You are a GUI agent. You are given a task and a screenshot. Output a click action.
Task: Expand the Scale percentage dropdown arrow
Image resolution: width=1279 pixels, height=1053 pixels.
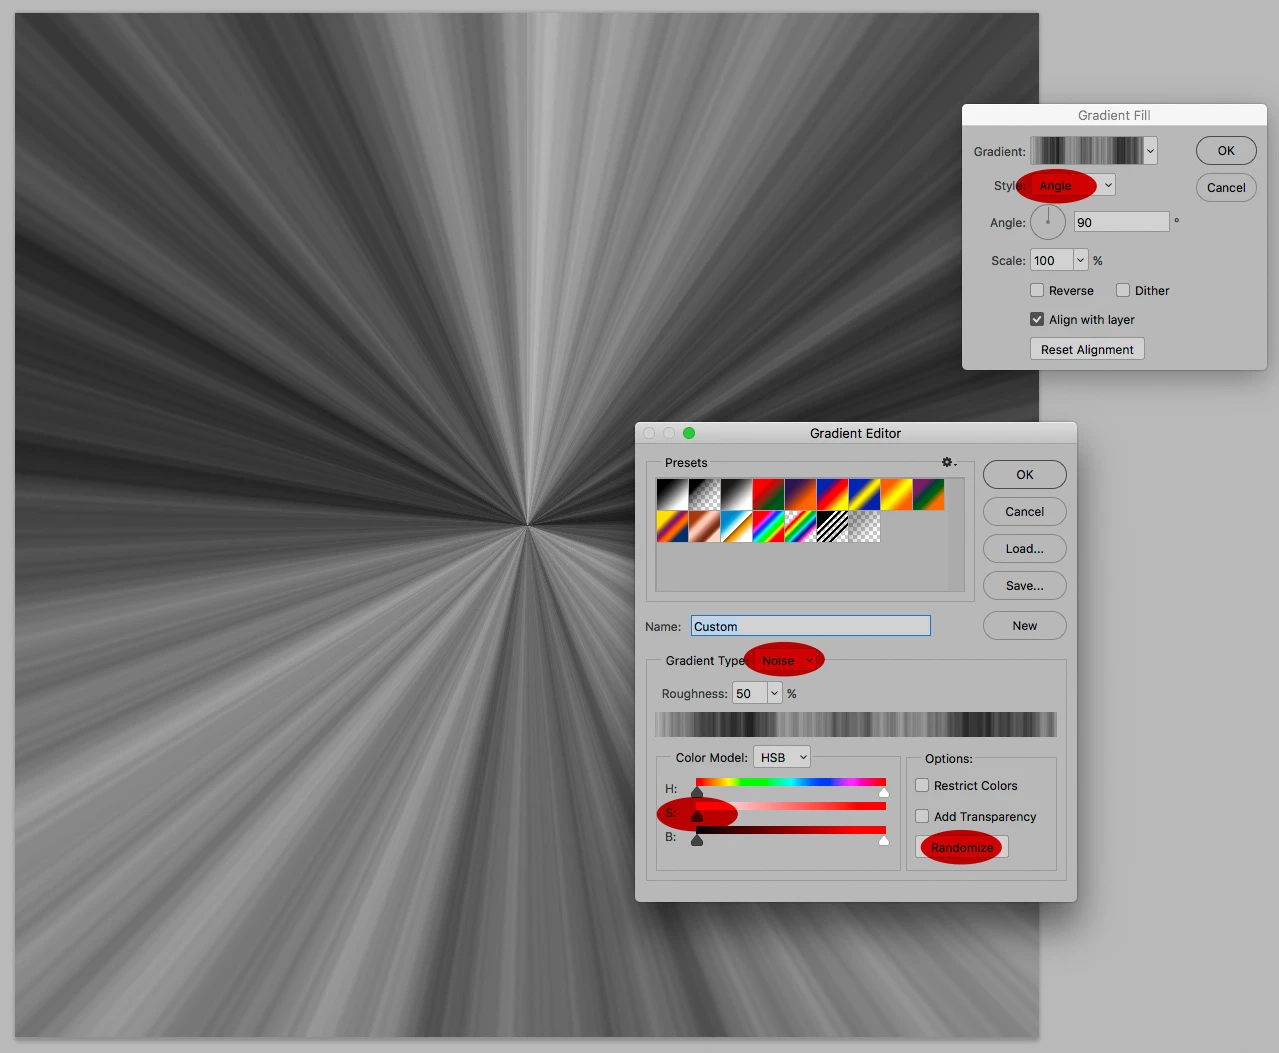tap(1080, 260)
